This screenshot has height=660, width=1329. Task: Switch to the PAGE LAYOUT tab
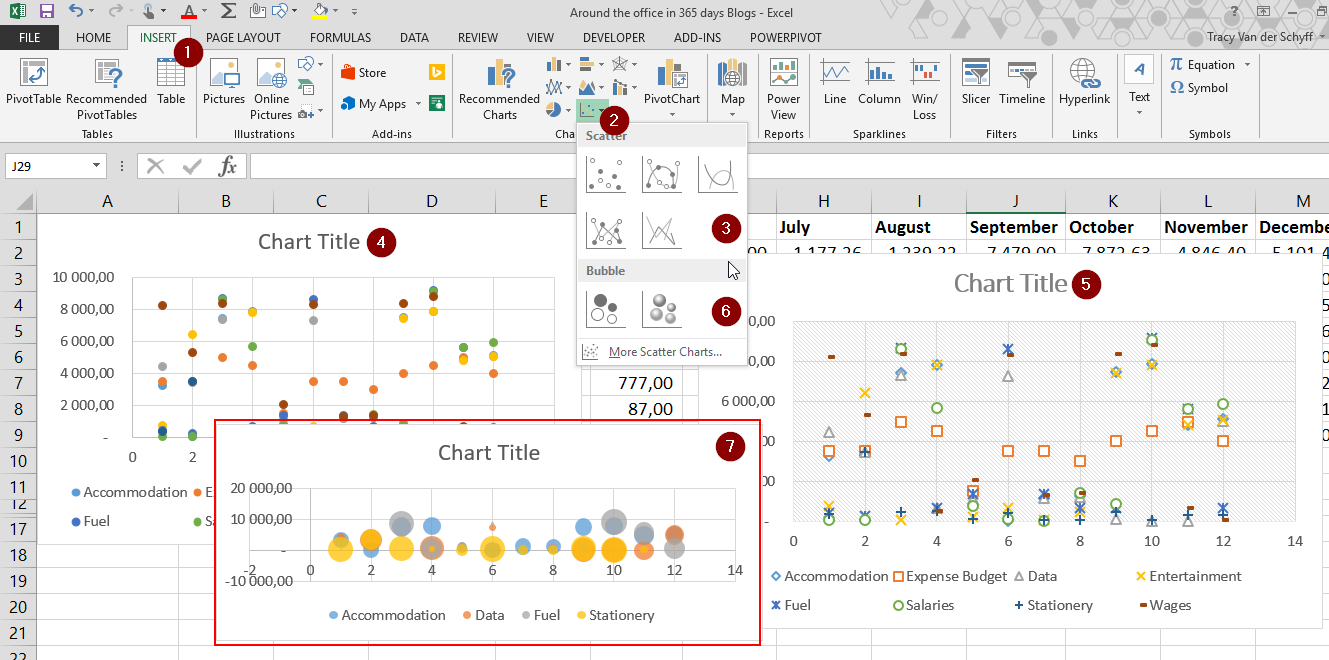(x=245, y=38)
